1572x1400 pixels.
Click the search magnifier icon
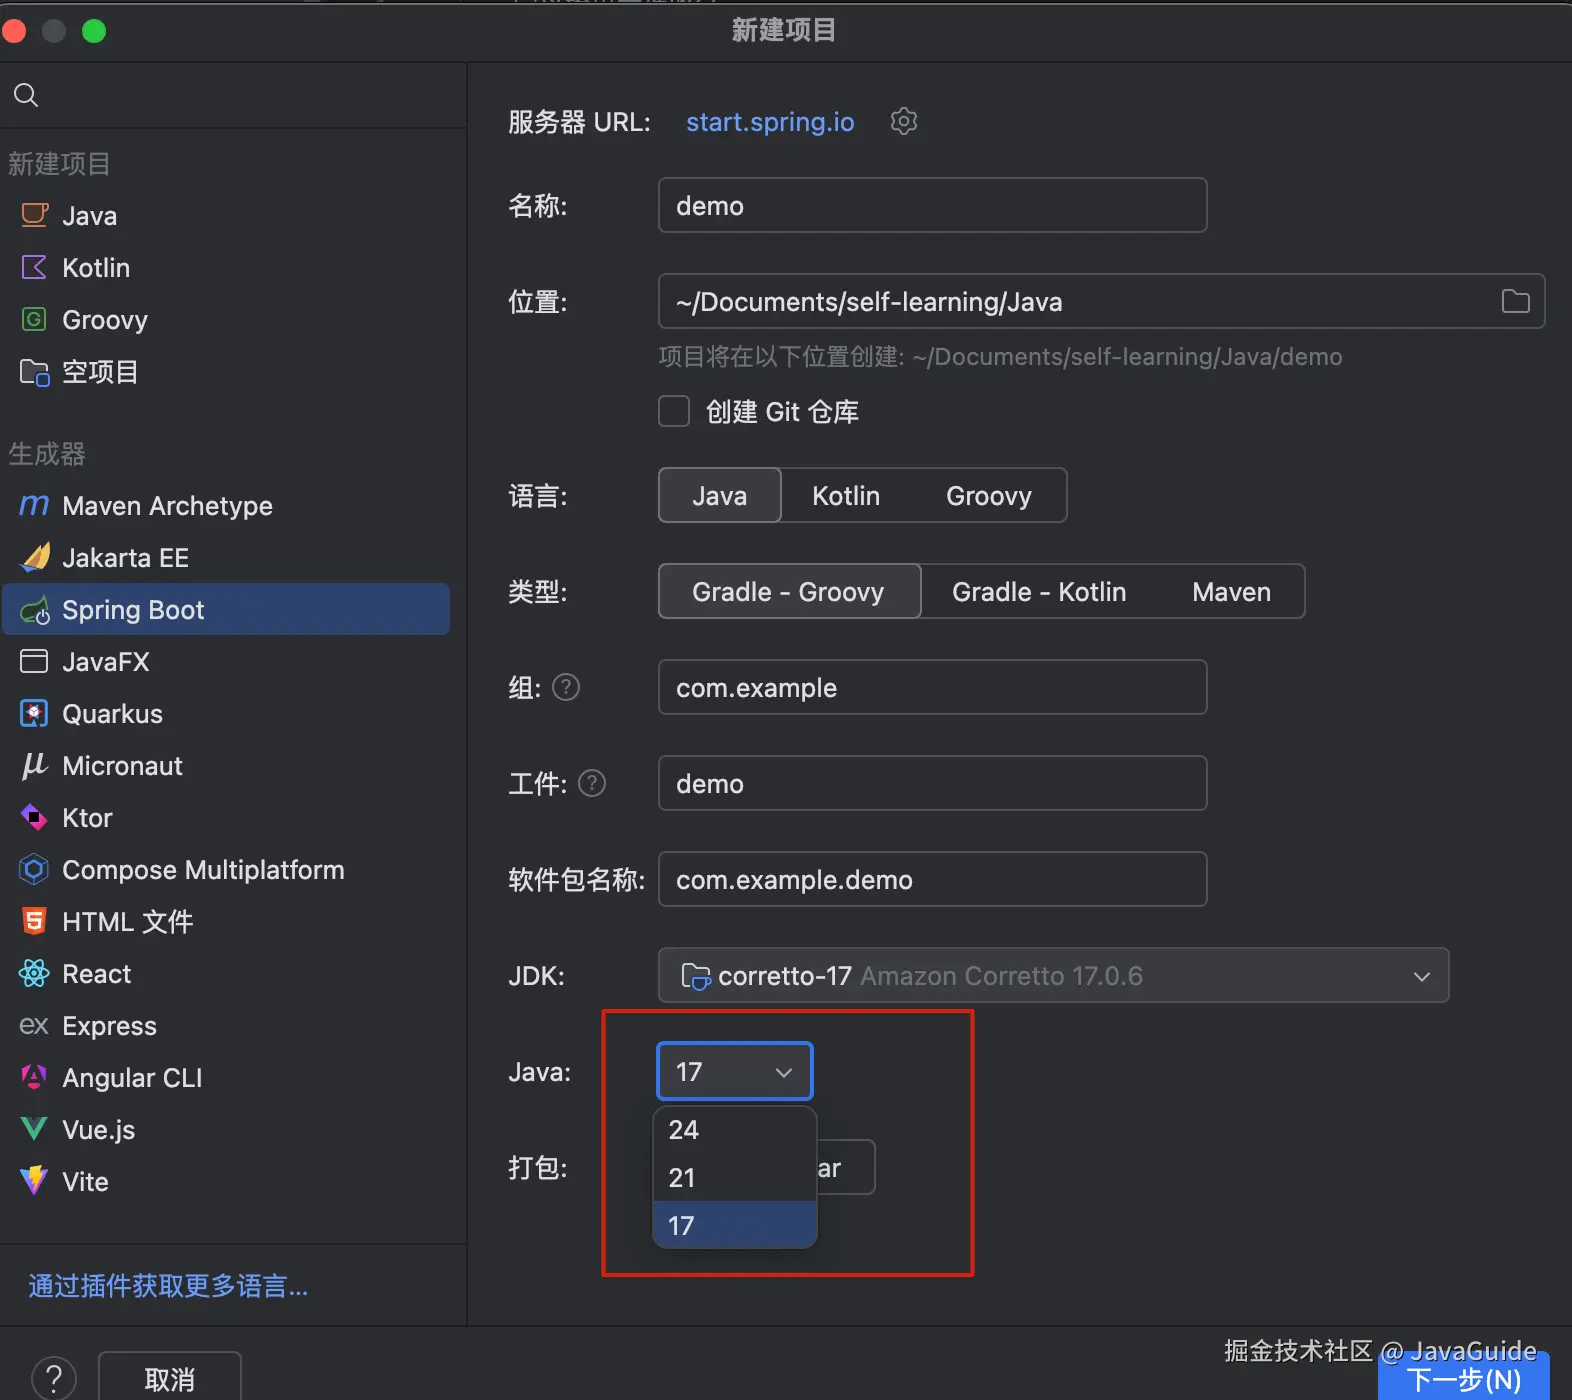coord(26,95)
